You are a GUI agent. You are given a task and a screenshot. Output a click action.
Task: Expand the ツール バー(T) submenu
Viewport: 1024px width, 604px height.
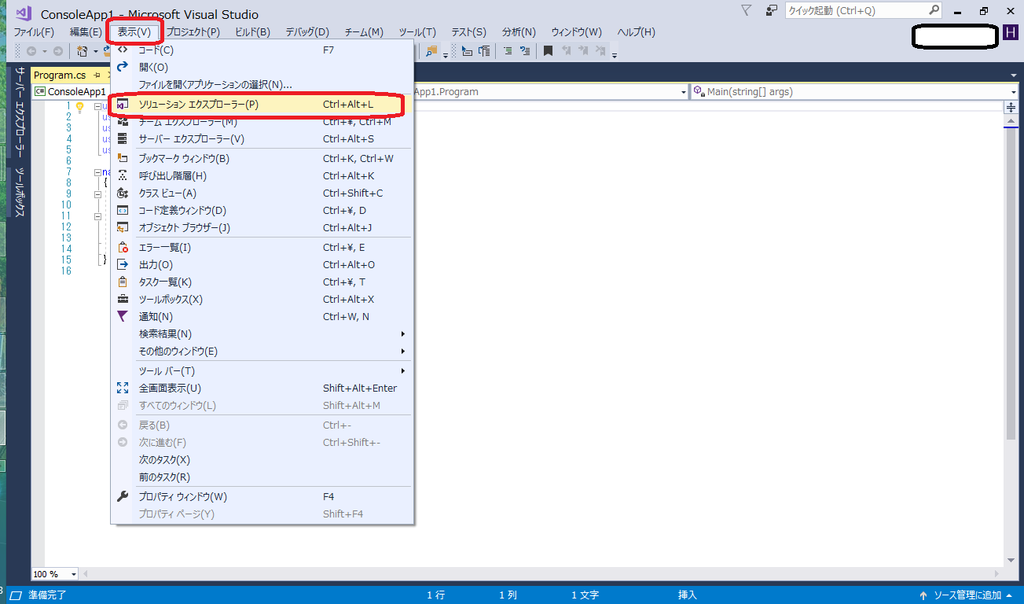tap(262, 371)
